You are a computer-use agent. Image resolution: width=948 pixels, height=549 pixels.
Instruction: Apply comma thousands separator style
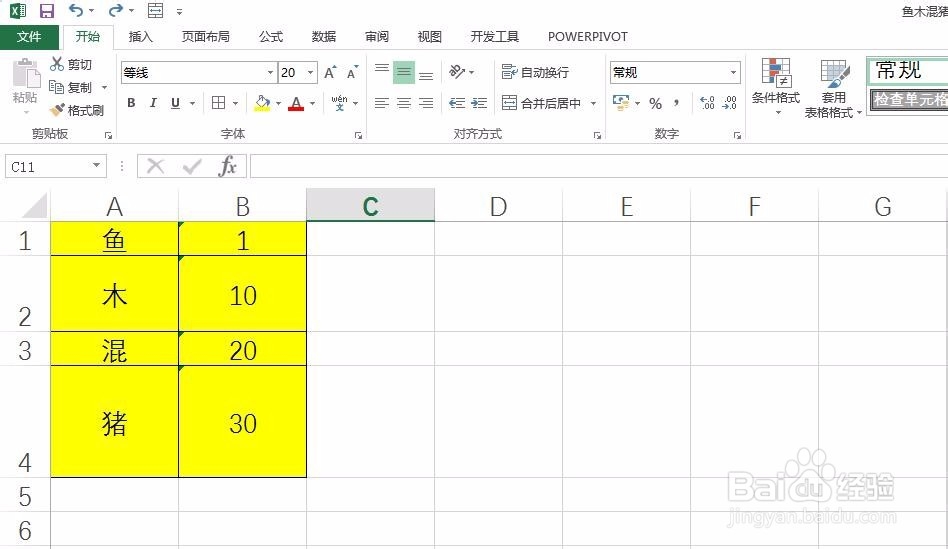point(677,103)
